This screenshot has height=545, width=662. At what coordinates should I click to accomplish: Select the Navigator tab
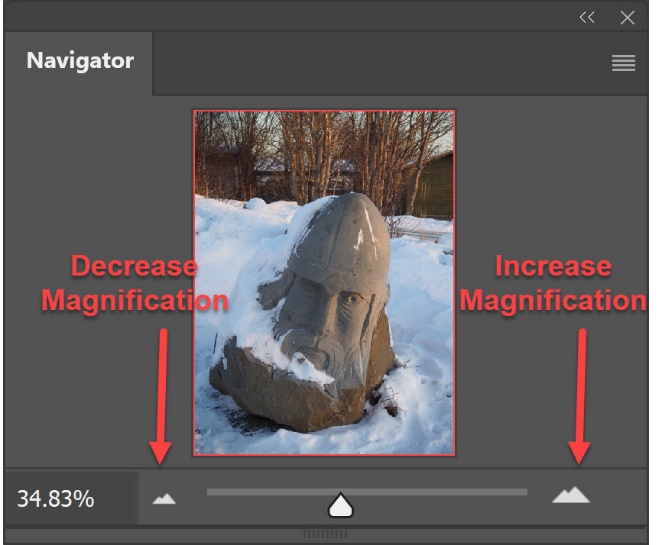coord(79,62)
